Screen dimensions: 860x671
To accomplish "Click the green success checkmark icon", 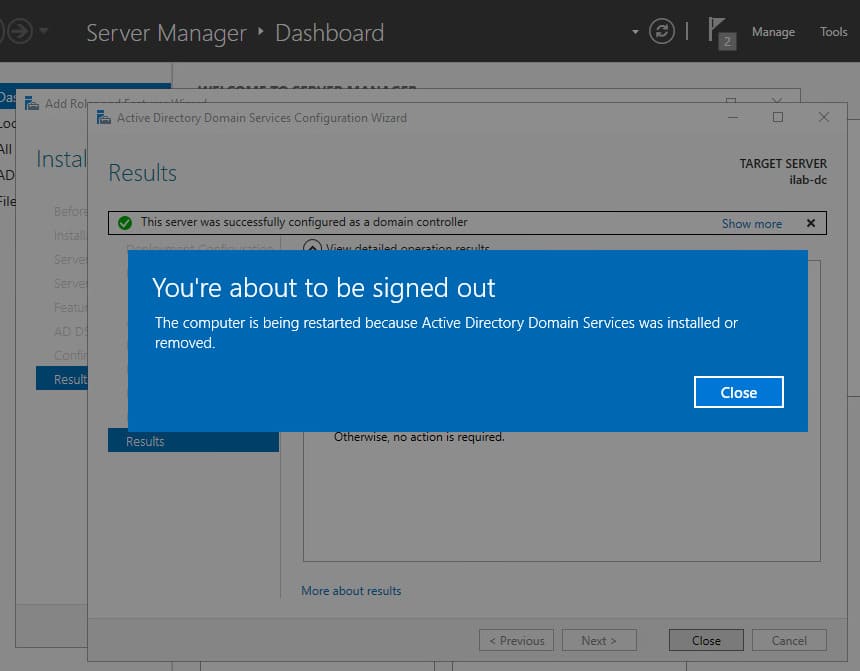I will [125, 223].
